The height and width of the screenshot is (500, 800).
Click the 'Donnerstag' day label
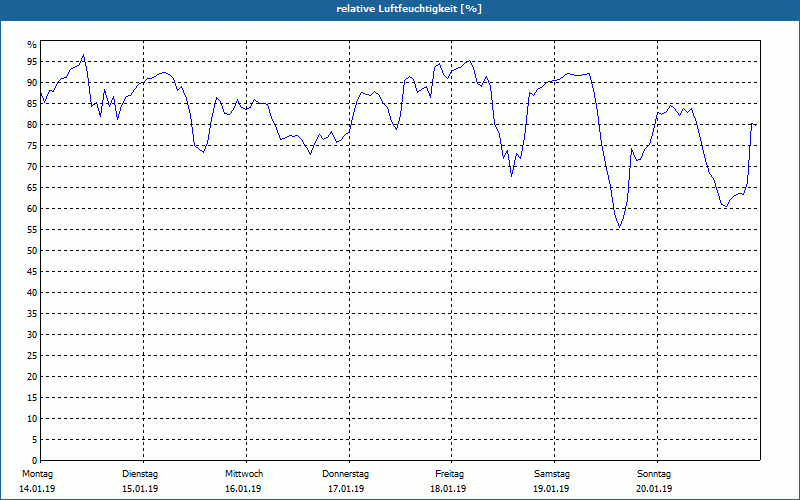coord(345,474)
